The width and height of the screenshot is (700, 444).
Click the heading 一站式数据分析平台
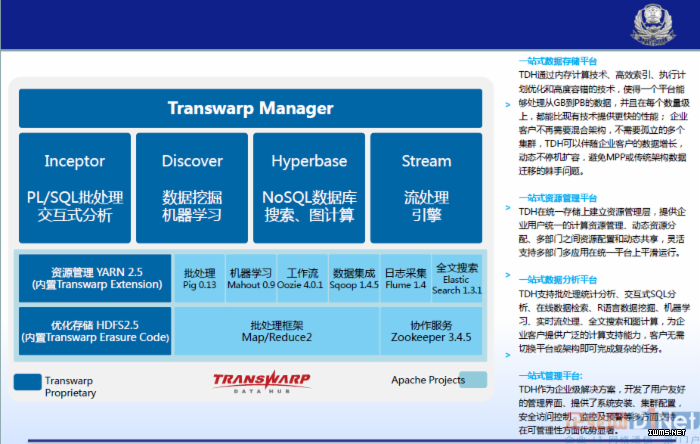[x=558, y=280]
